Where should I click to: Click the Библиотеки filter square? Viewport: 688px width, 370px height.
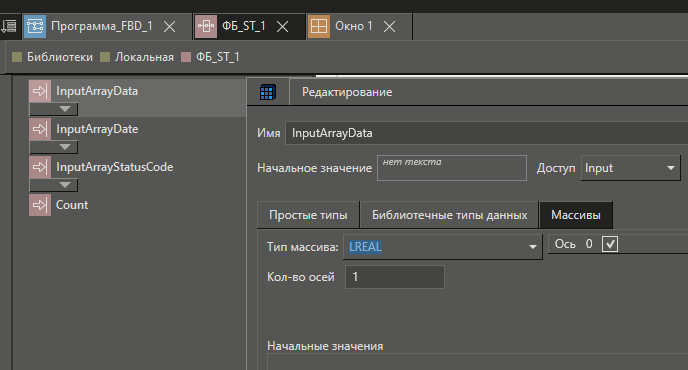[x=17, y=57]
